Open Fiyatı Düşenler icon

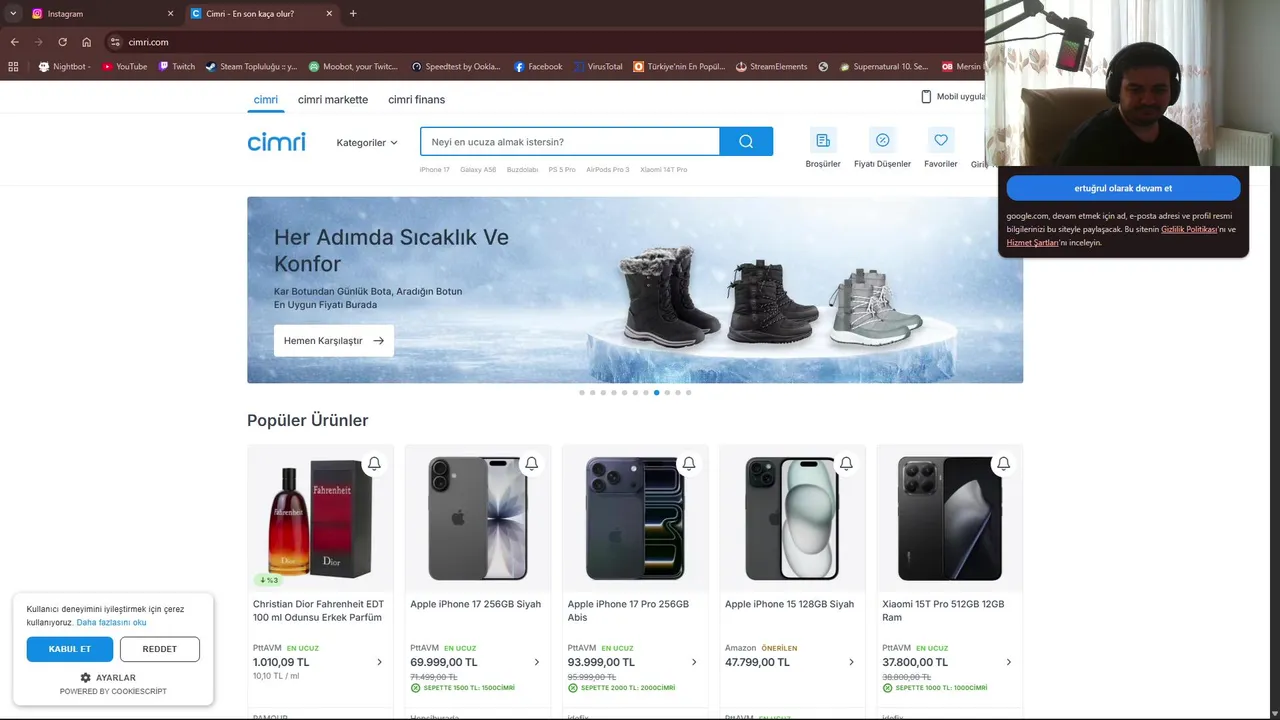tap(882, 140)
